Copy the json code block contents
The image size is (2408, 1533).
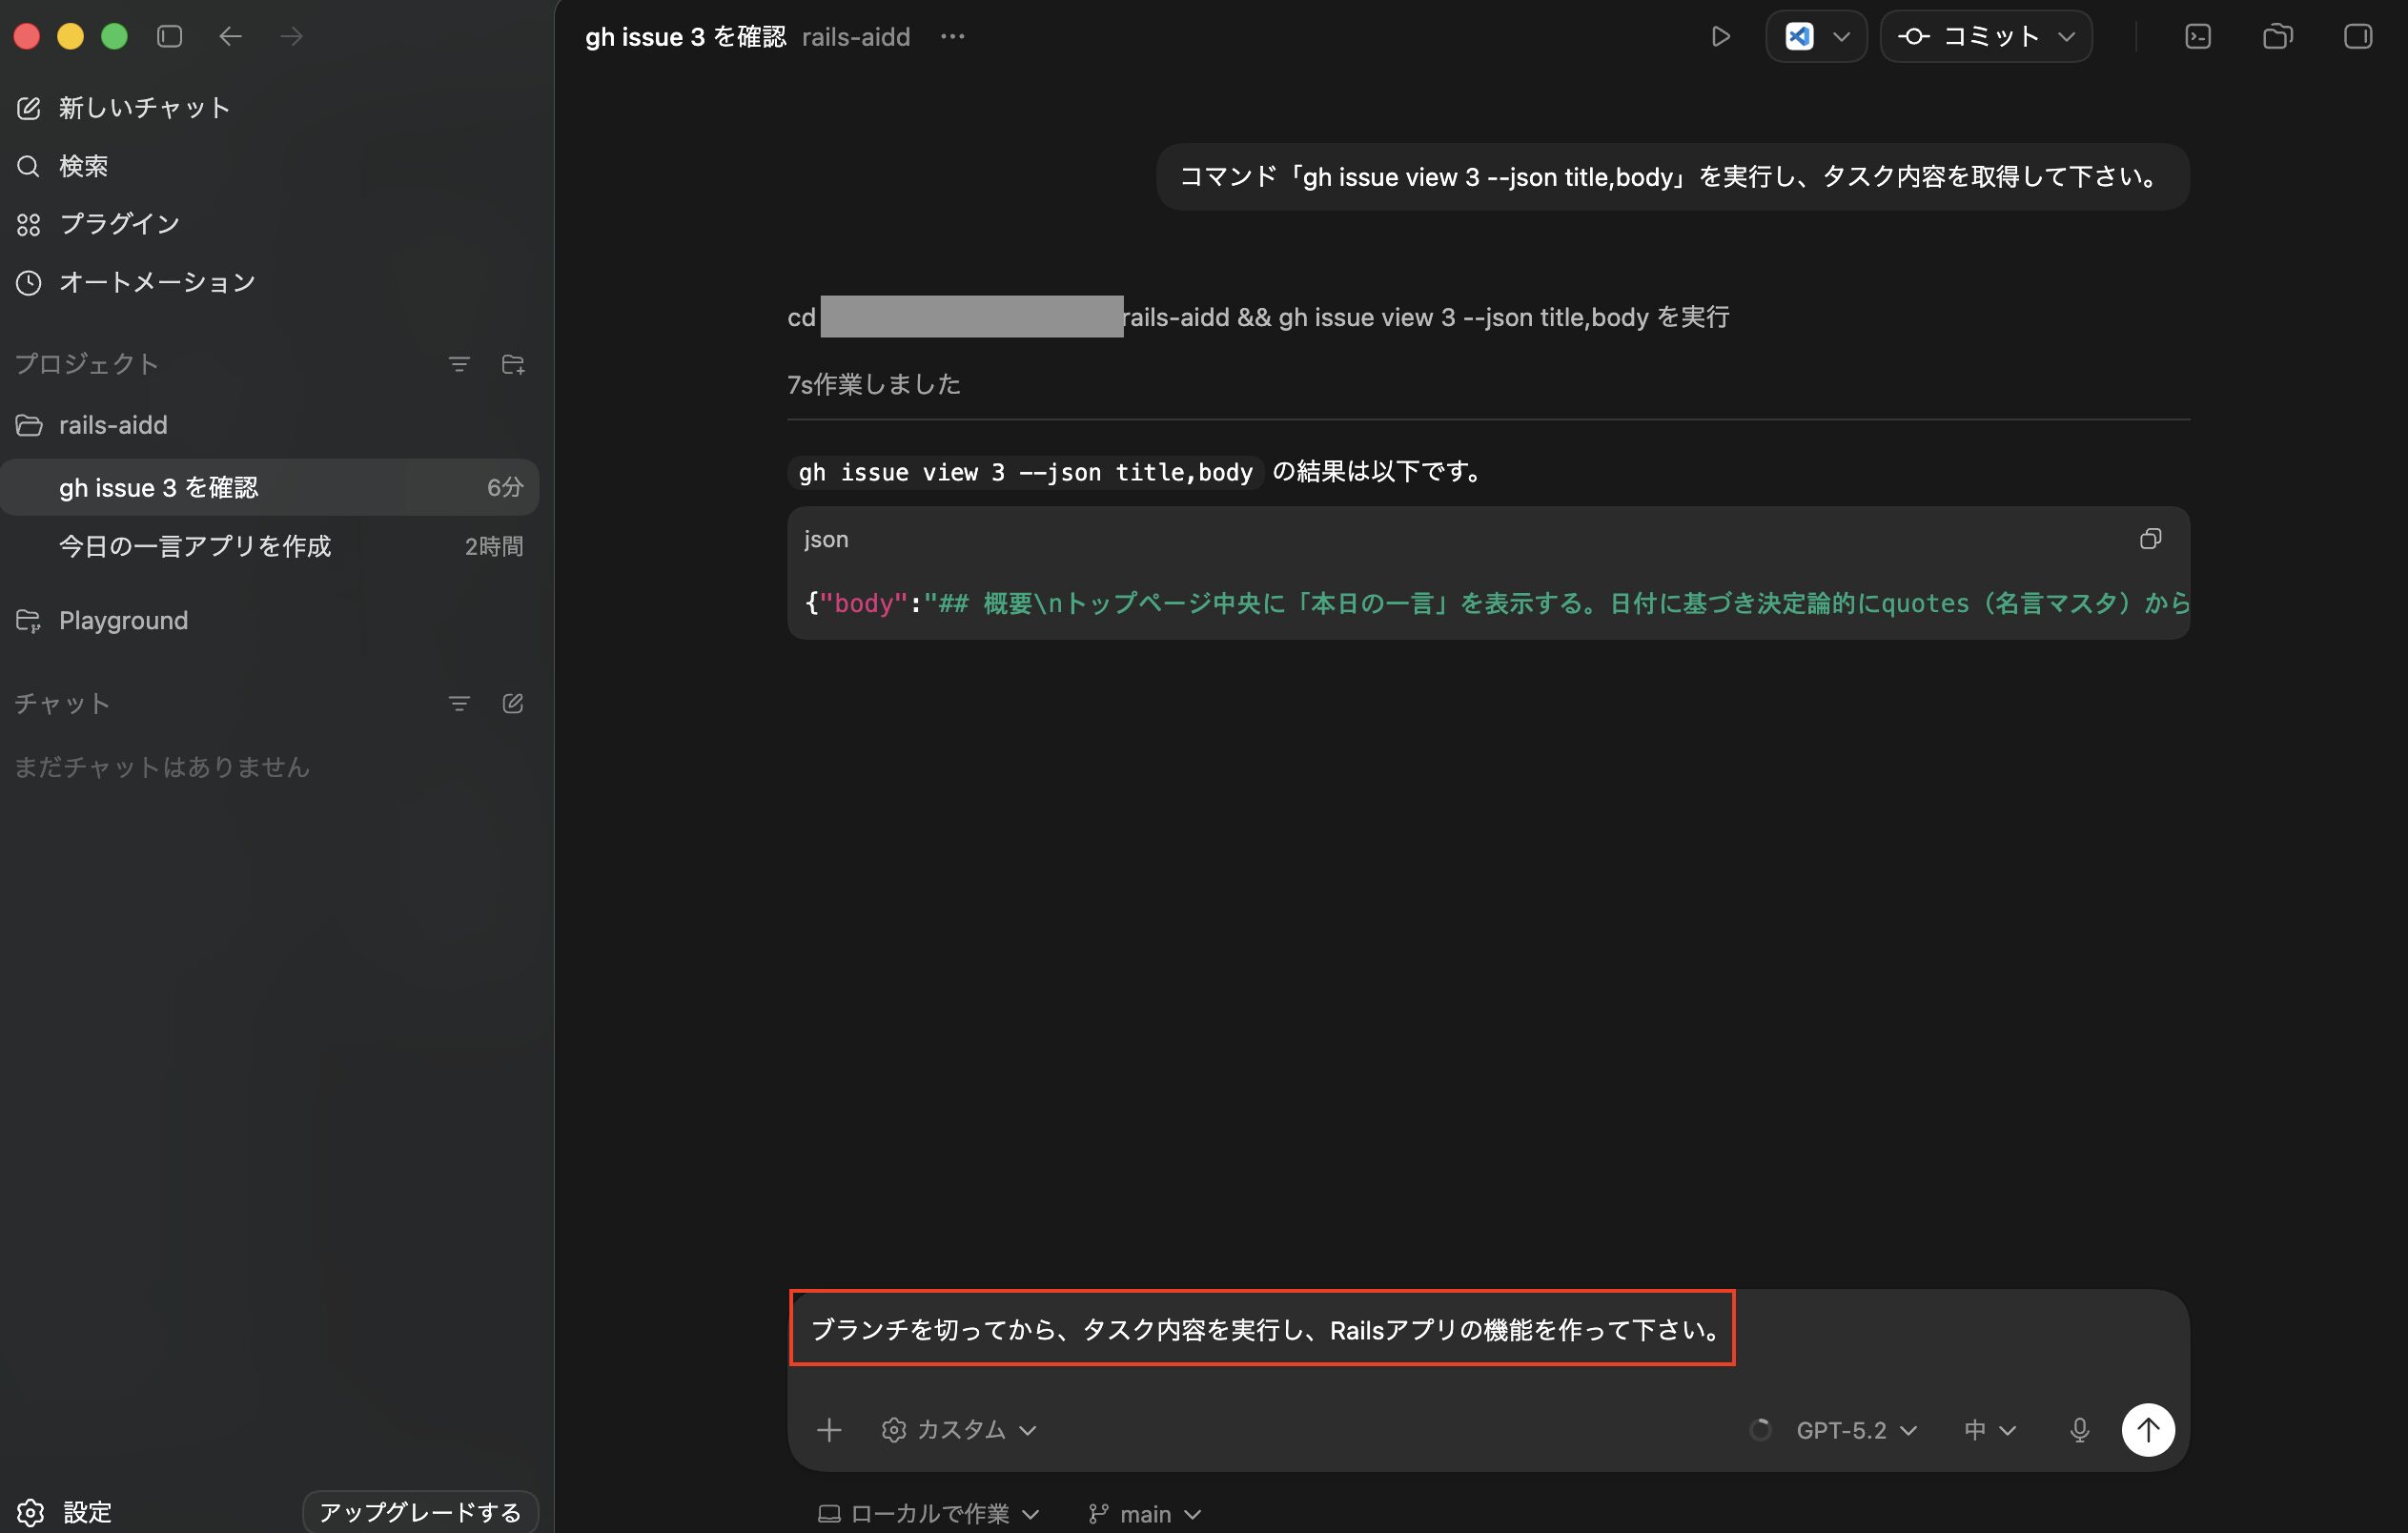(2150, 539)
